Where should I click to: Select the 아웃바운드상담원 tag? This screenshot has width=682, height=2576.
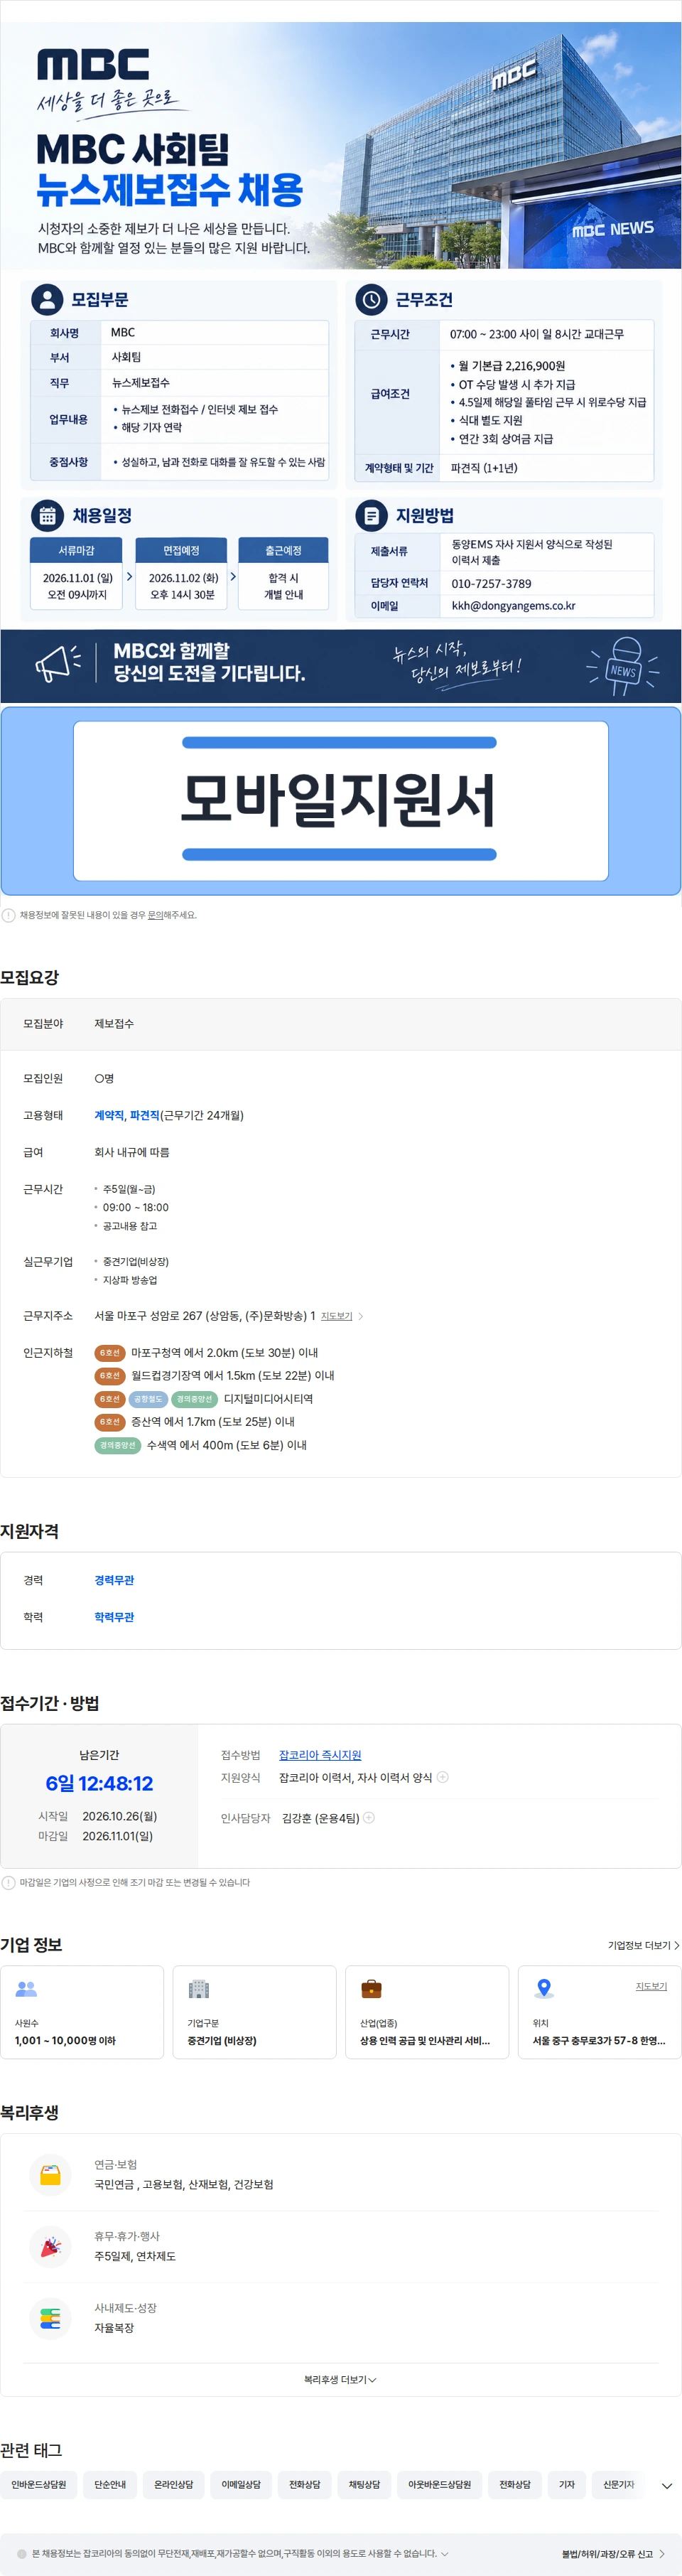point(439,2485)
